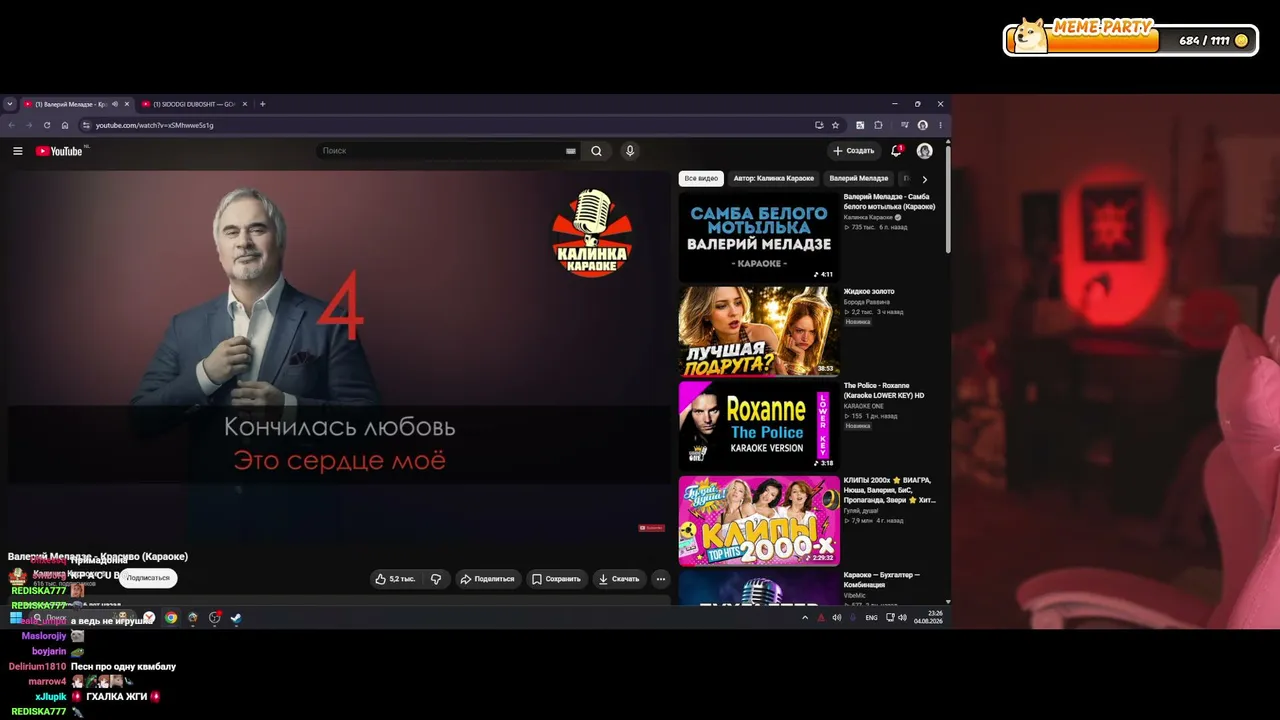The image size is (1280, 720).
Task: Open the Windows Start menu
Action: click(16, 618)
